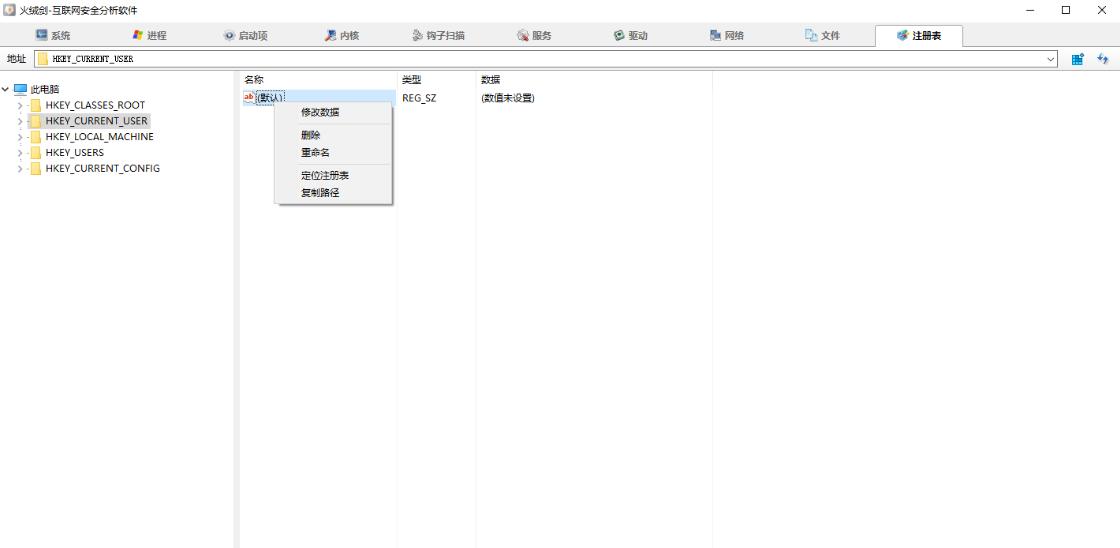Collapse the 此电脑 tree node
This screenshot has height=548, width=1120.
[6, 89]
